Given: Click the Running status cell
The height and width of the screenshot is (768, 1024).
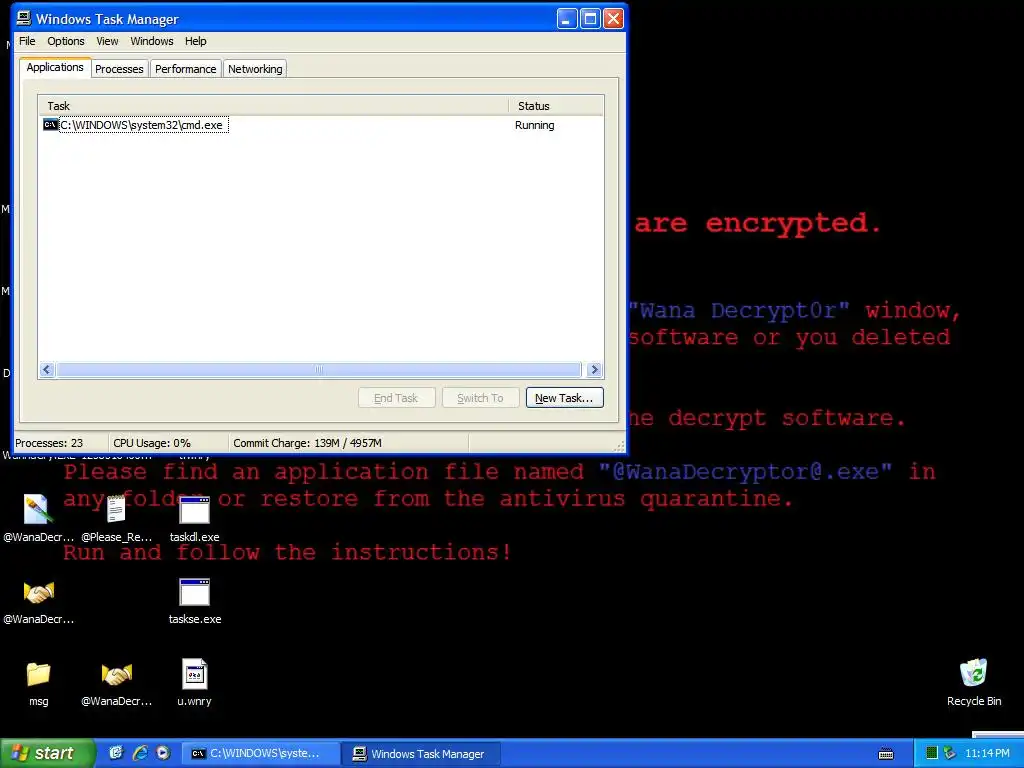Looking at the screenshot, I should [x=534, y=125].
